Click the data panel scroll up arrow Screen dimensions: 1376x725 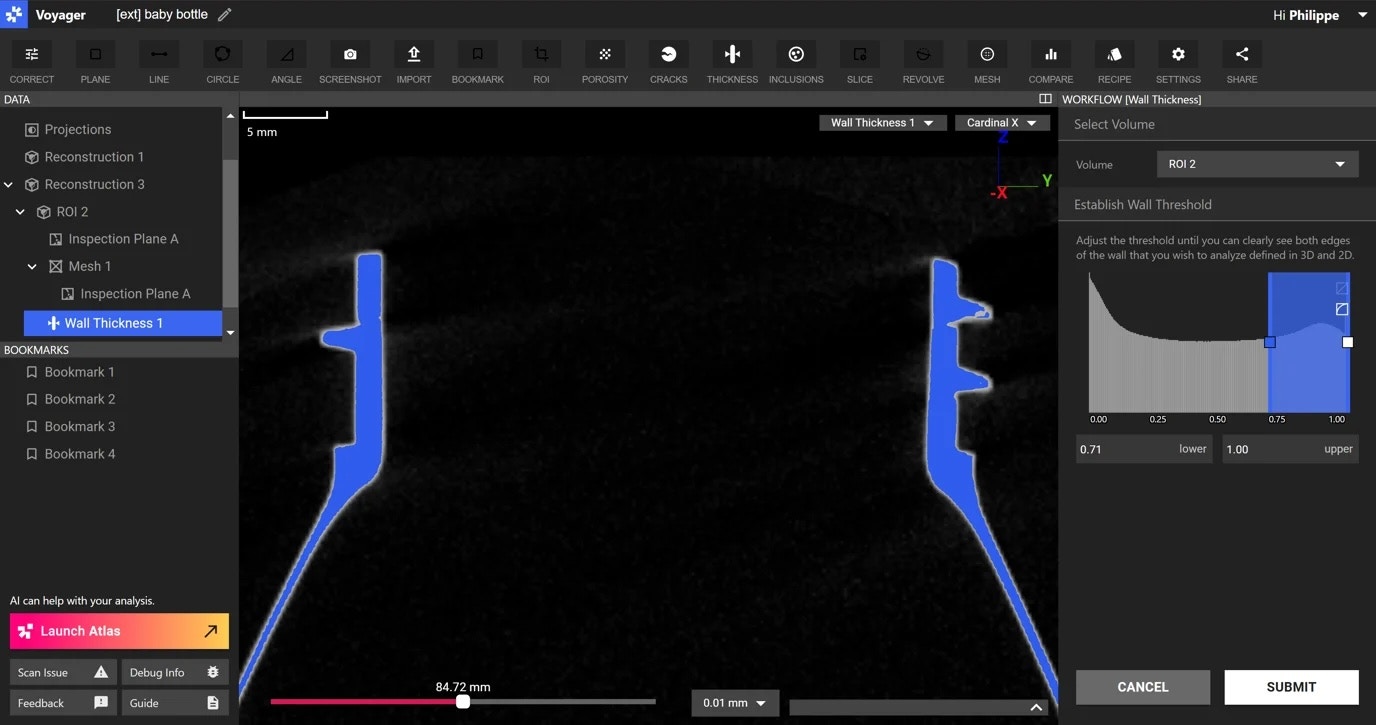(231, 116)
